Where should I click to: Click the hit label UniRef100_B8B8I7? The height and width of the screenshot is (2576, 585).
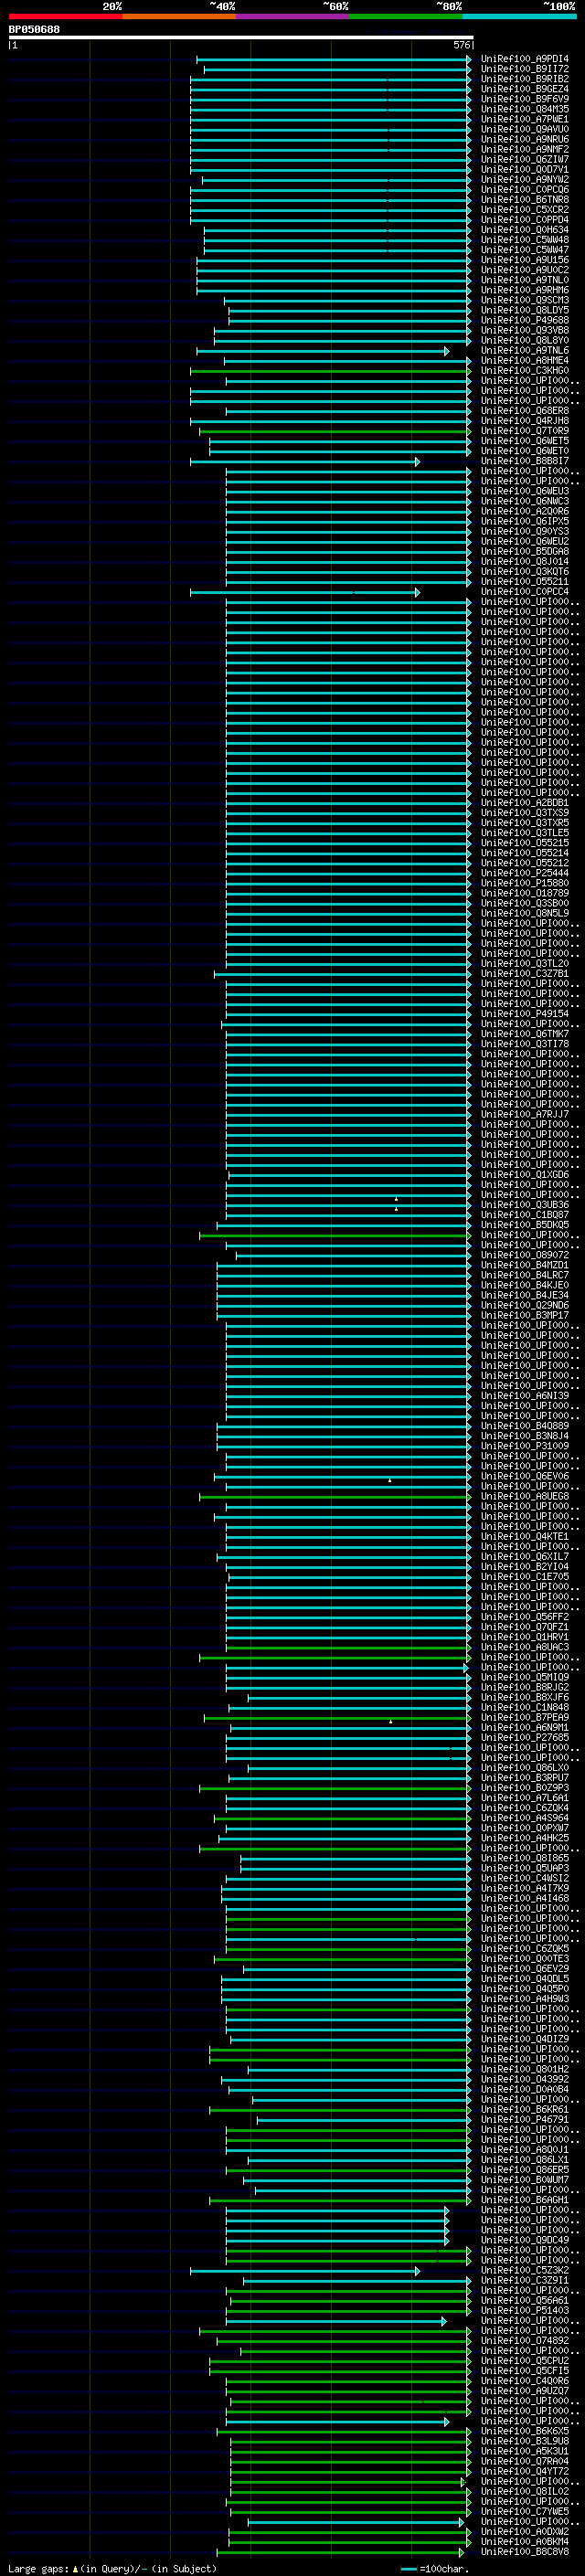click(x=524, y=461)
